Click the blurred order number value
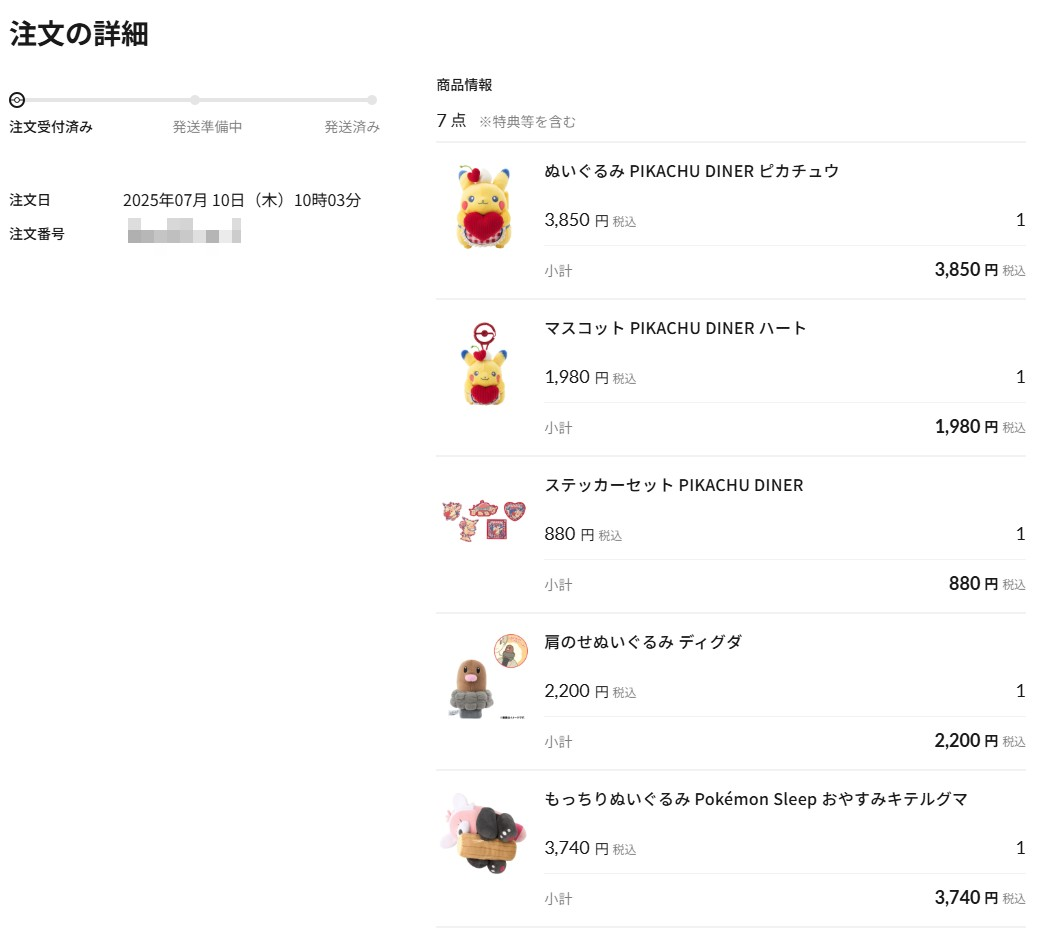The height and width of the screenshot is (938, 1042). (184, 231)
